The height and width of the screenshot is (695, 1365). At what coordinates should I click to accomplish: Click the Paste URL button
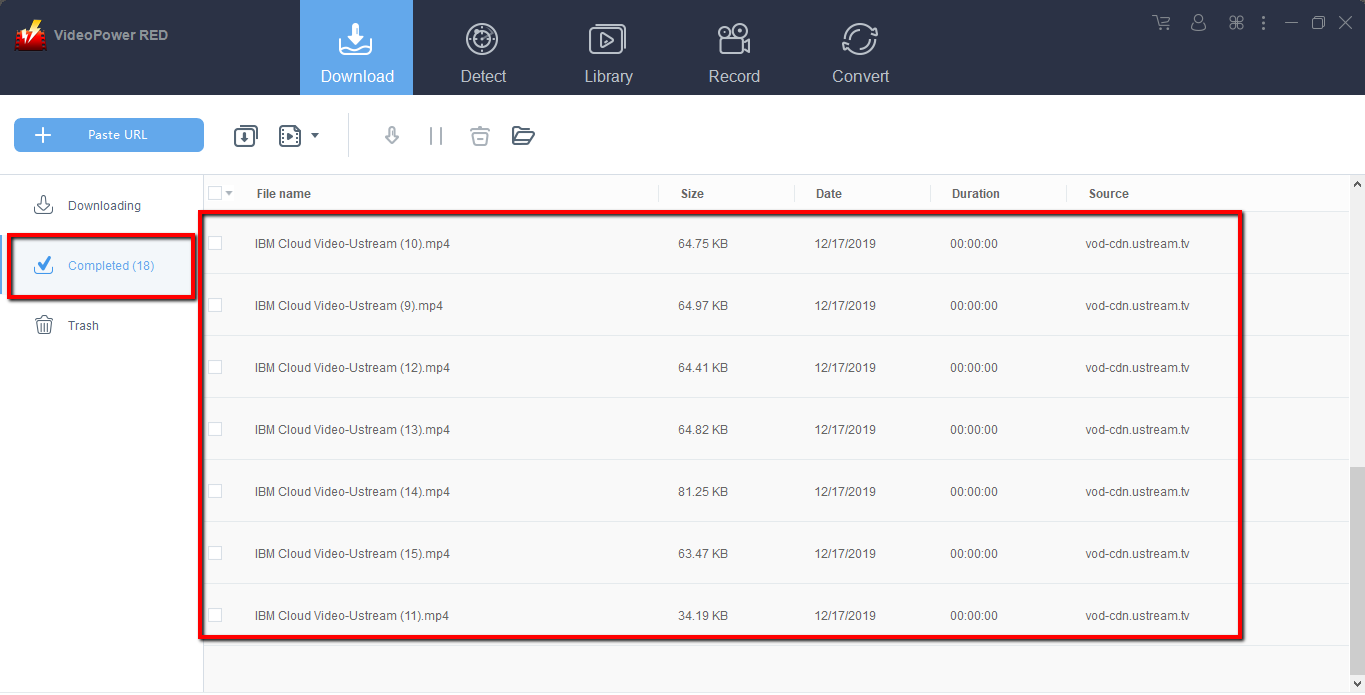tap(108, 134)
